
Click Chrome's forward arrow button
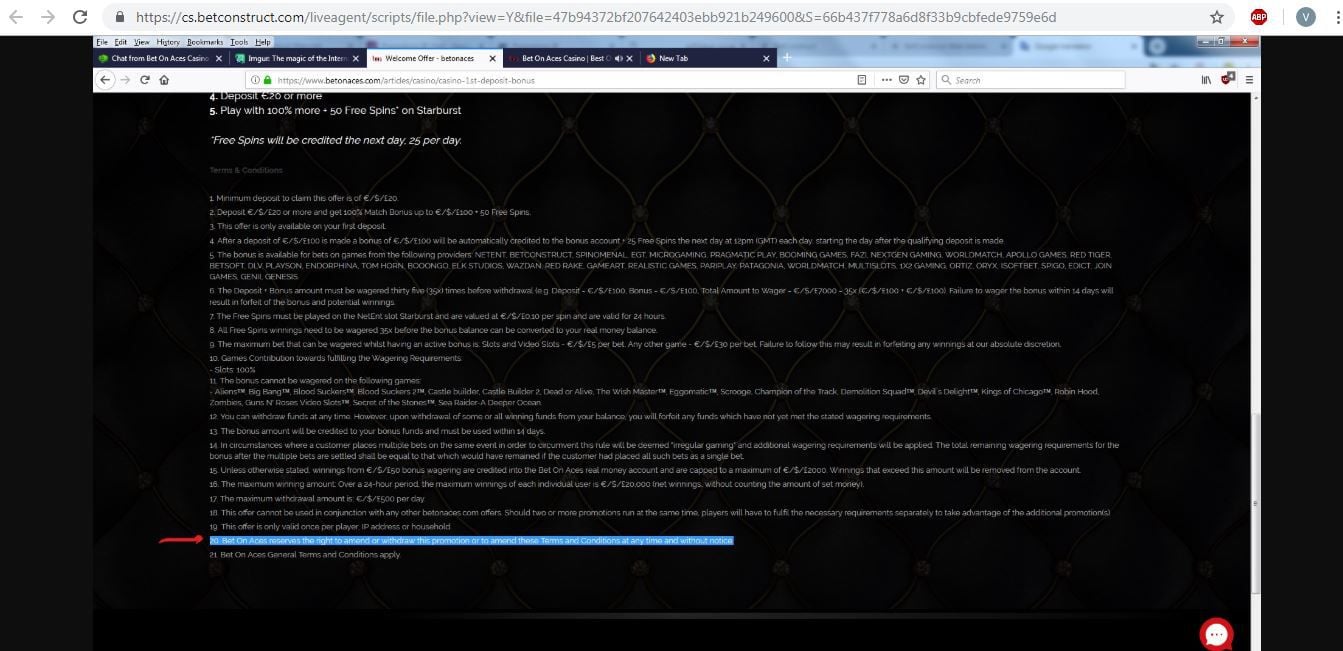coord(47,17)
